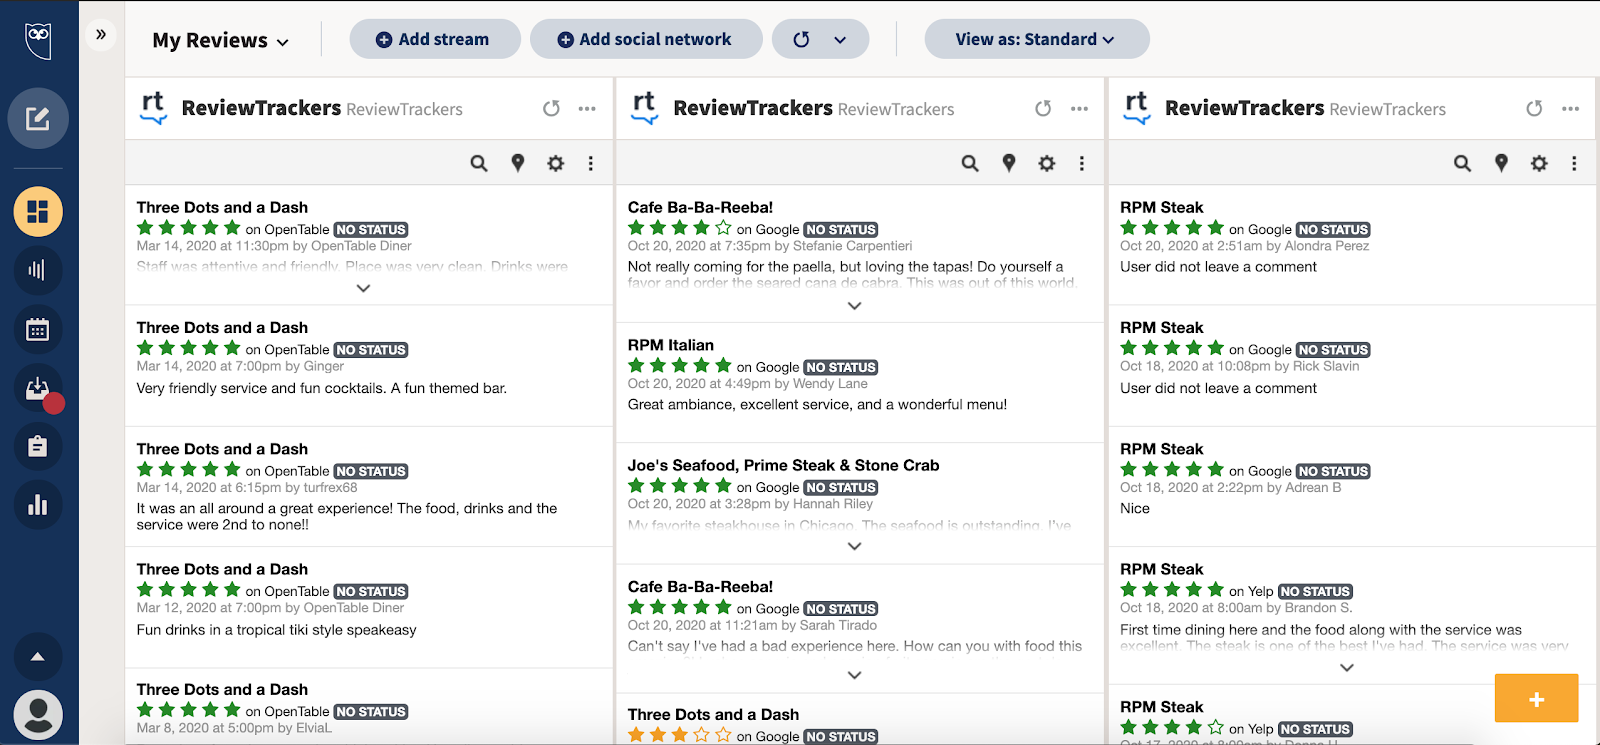The image size is (1600, 745).
Task: Click the orange plus floating button
Action: click(1537, 698)
